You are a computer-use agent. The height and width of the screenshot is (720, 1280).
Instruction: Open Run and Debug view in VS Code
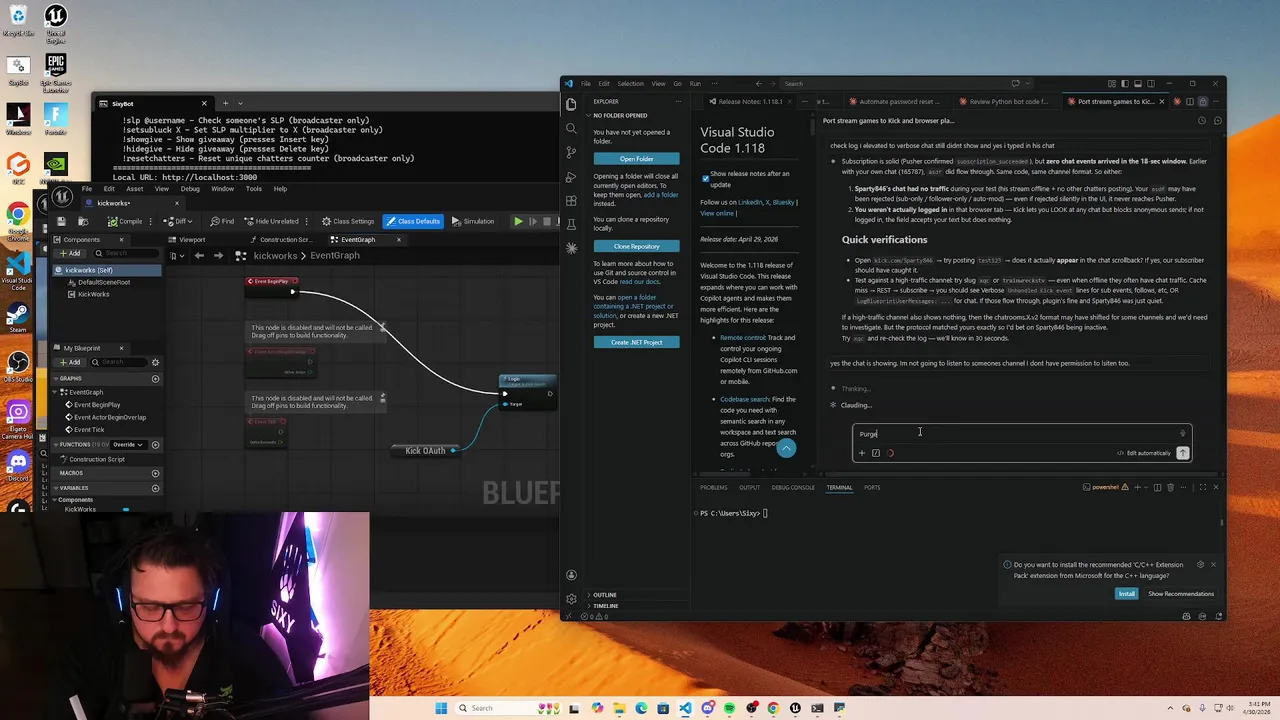coord(571,176)
